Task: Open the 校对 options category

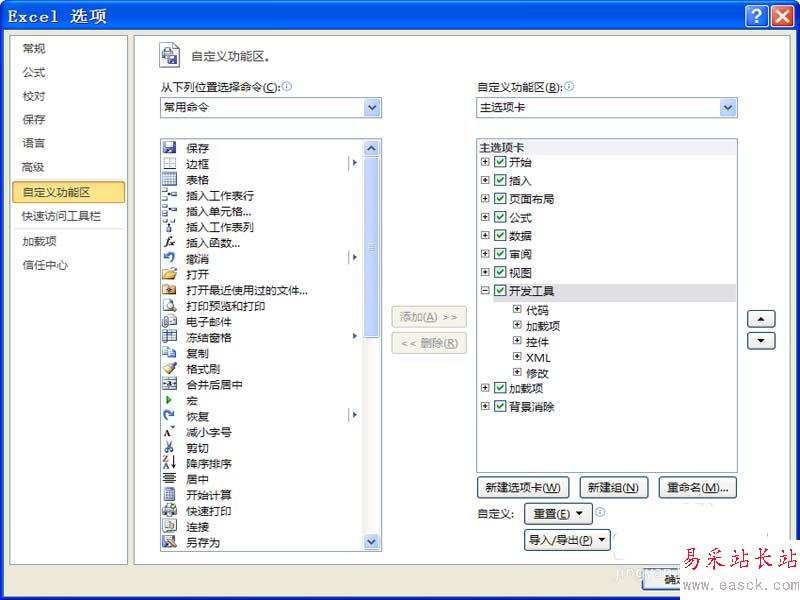Action: point(34,96)
